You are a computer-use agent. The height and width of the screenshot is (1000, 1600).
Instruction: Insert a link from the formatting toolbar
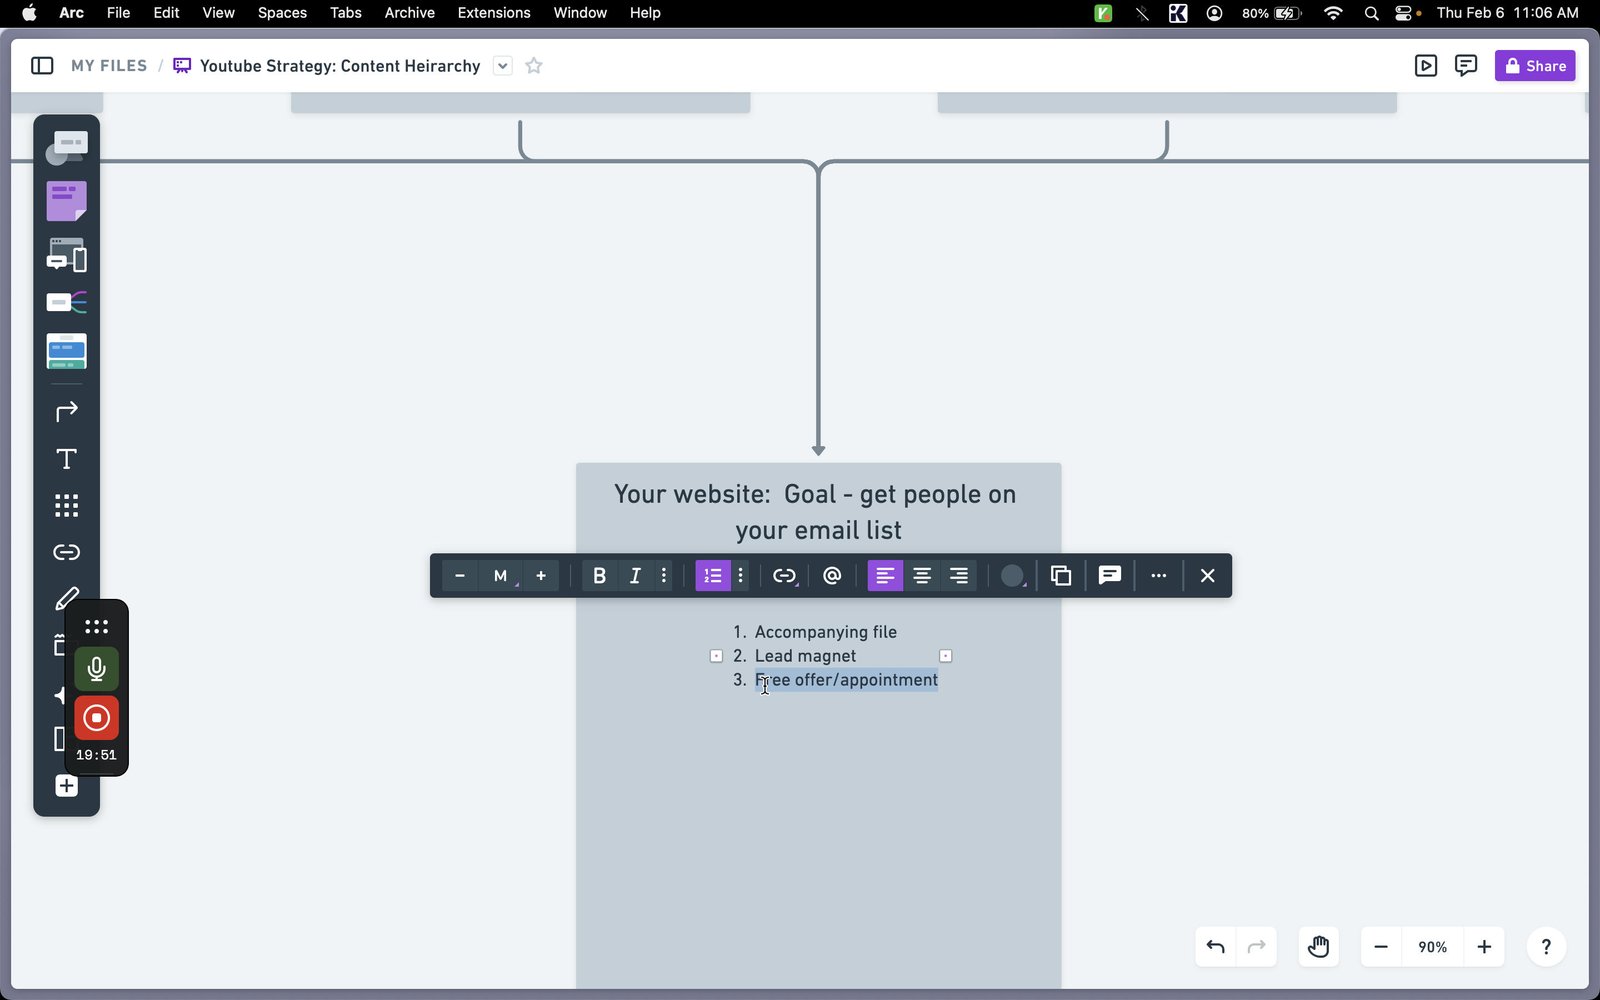[x=784, y=576]
